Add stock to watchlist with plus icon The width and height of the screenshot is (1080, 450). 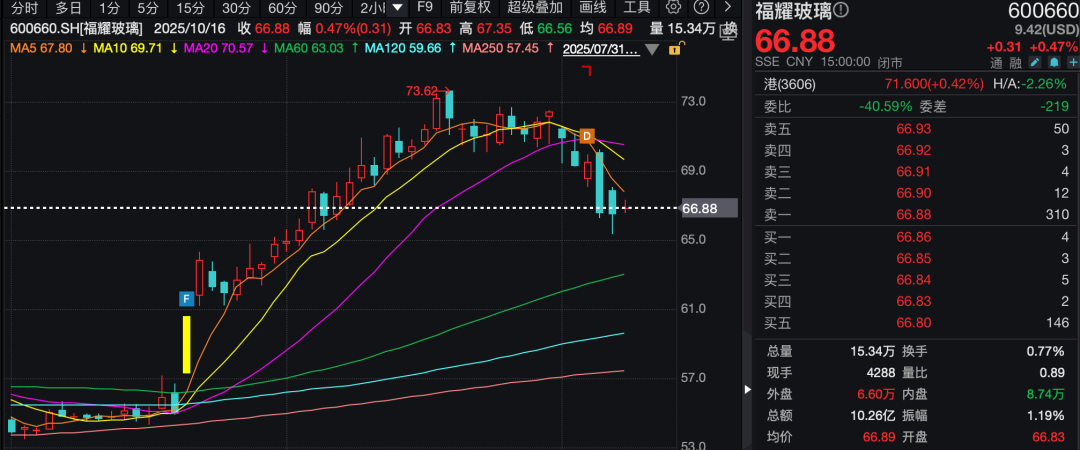click(1073, 62)
